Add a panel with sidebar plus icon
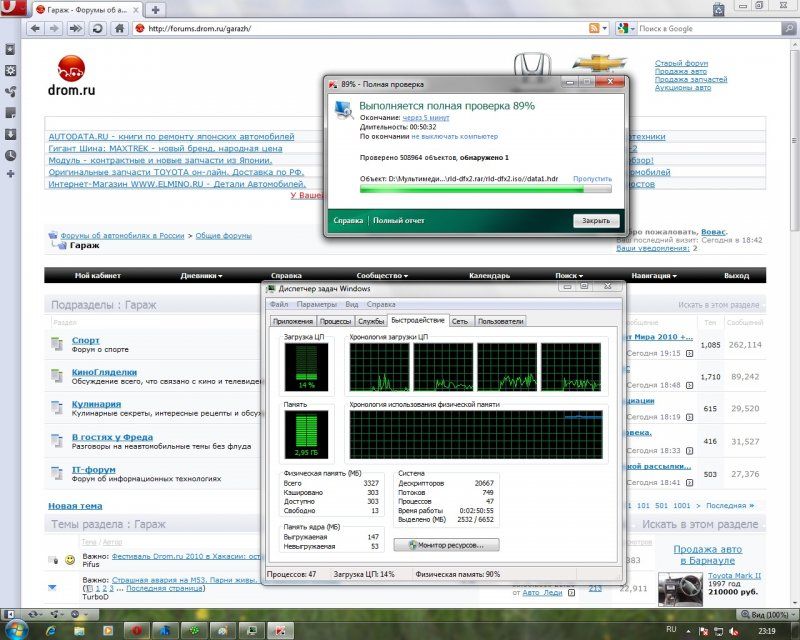The height and width of the screenshot is (640, 800). click(10, 174)
